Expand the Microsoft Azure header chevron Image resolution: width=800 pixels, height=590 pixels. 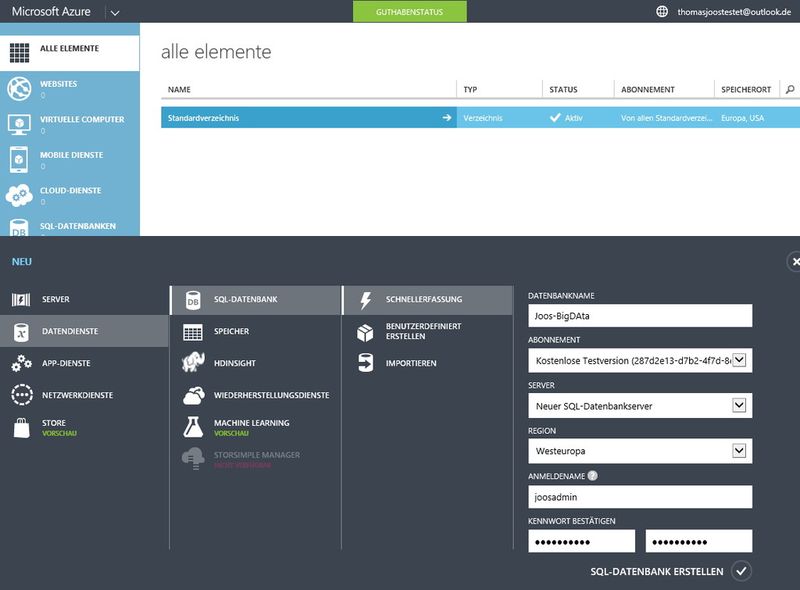pyautogui.click(x=115, y=13)
